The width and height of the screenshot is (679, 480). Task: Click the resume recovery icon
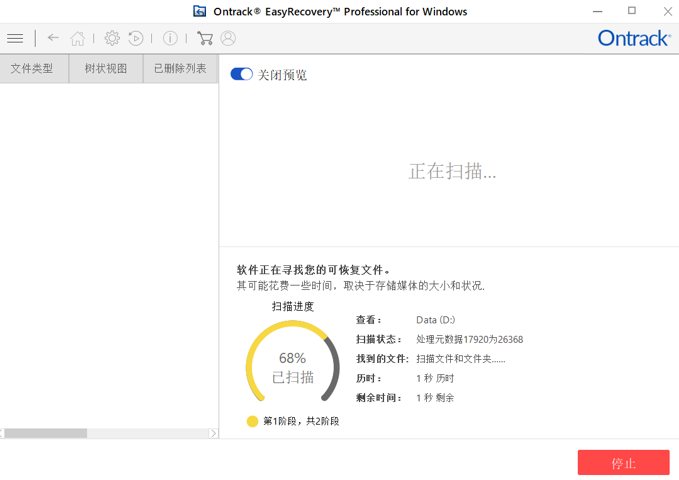[x=136, y=39]
